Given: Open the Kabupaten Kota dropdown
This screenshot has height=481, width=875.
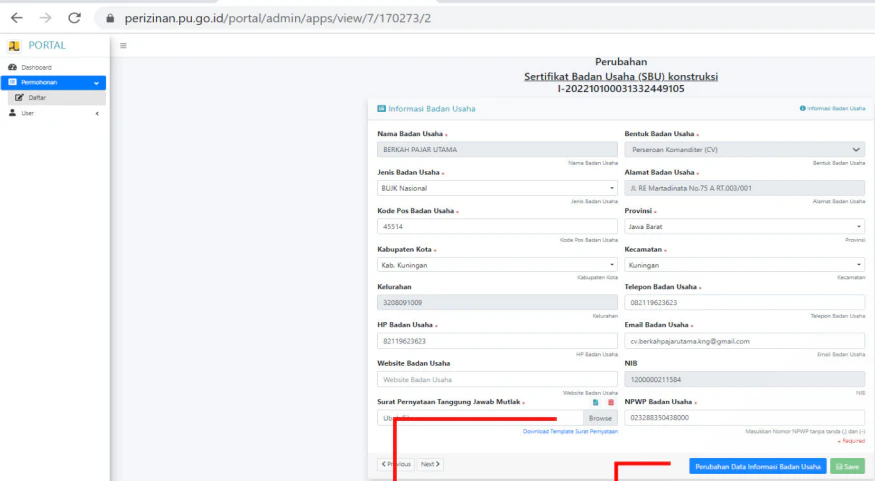Looking at the screenshot, I should 497,265.
